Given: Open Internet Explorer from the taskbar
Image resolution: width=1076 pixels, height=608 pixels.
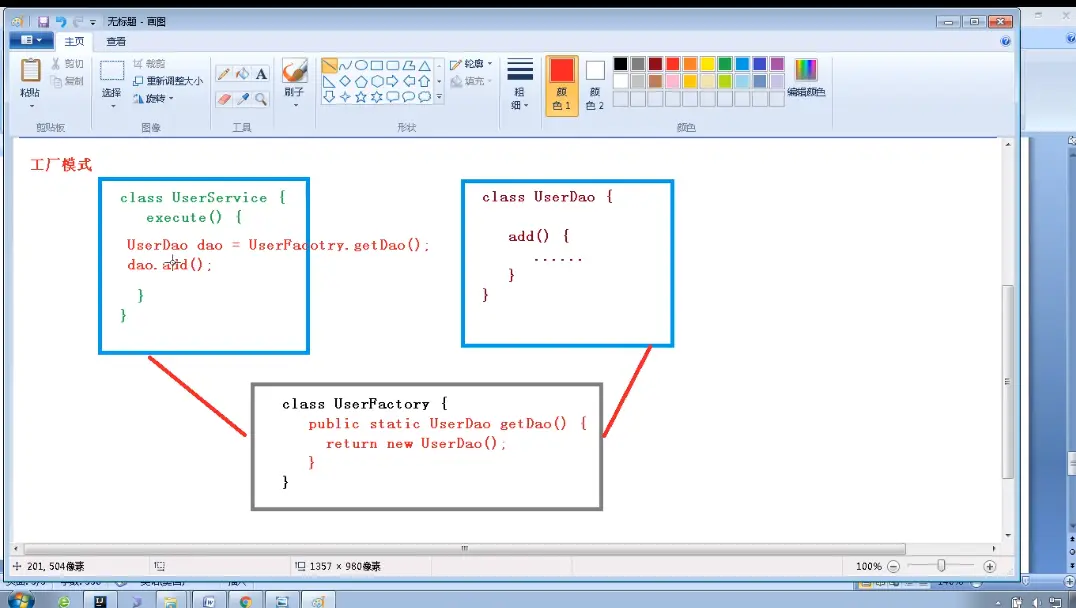Looking at the screenshot, I should pyautogui.click(x=64, y=602).
